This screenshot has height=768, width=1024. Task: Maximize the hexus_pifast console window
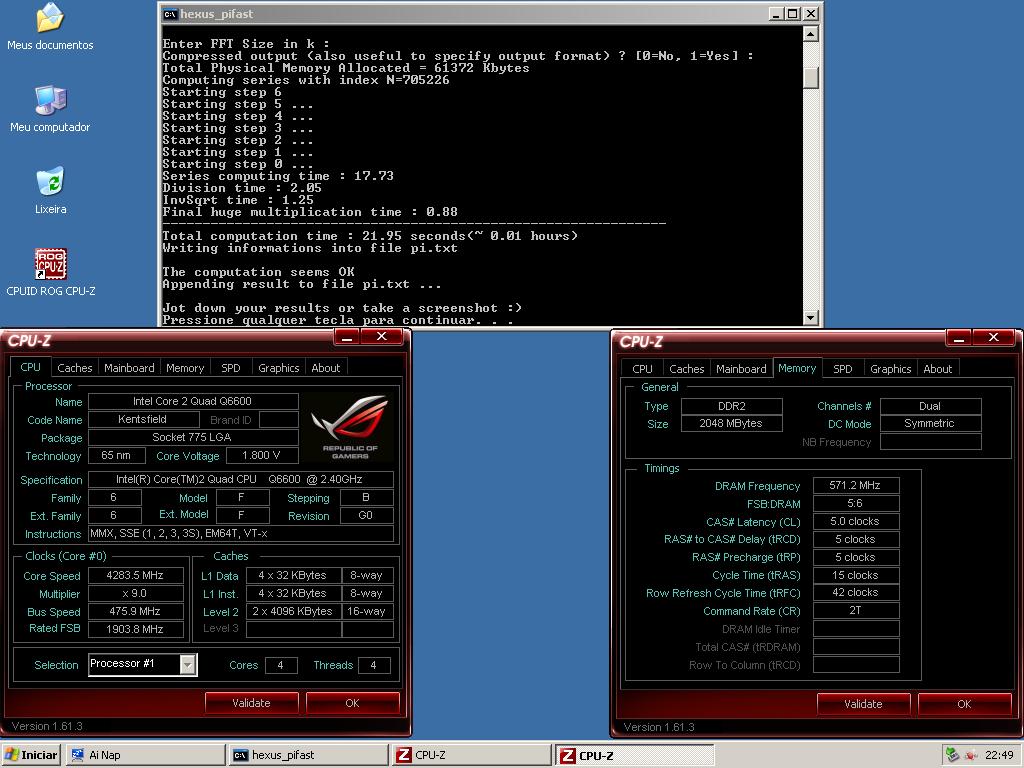[793, 14]
